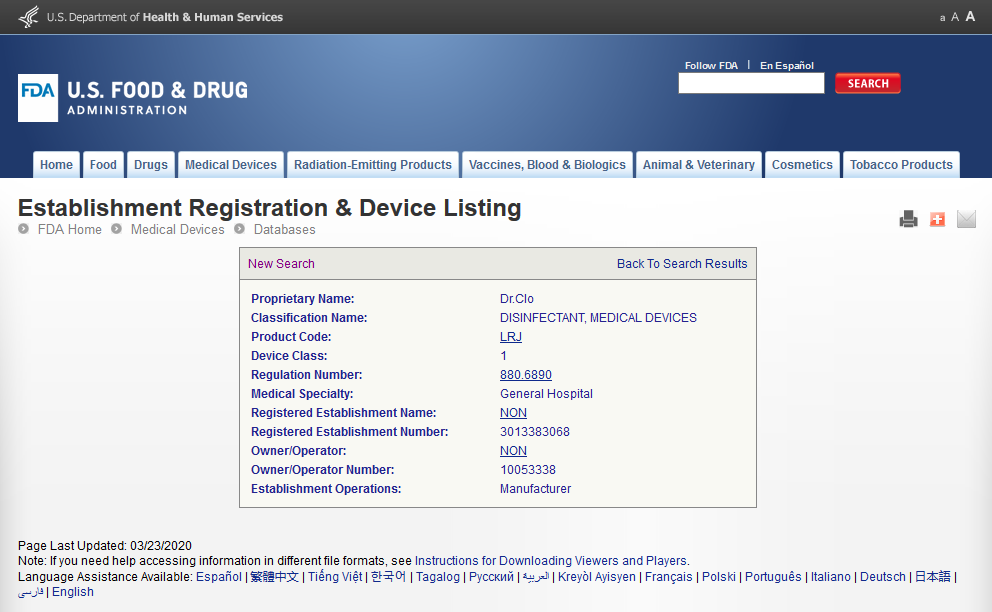
Task: Click the print page icon
Action: (x=908, y=219)
